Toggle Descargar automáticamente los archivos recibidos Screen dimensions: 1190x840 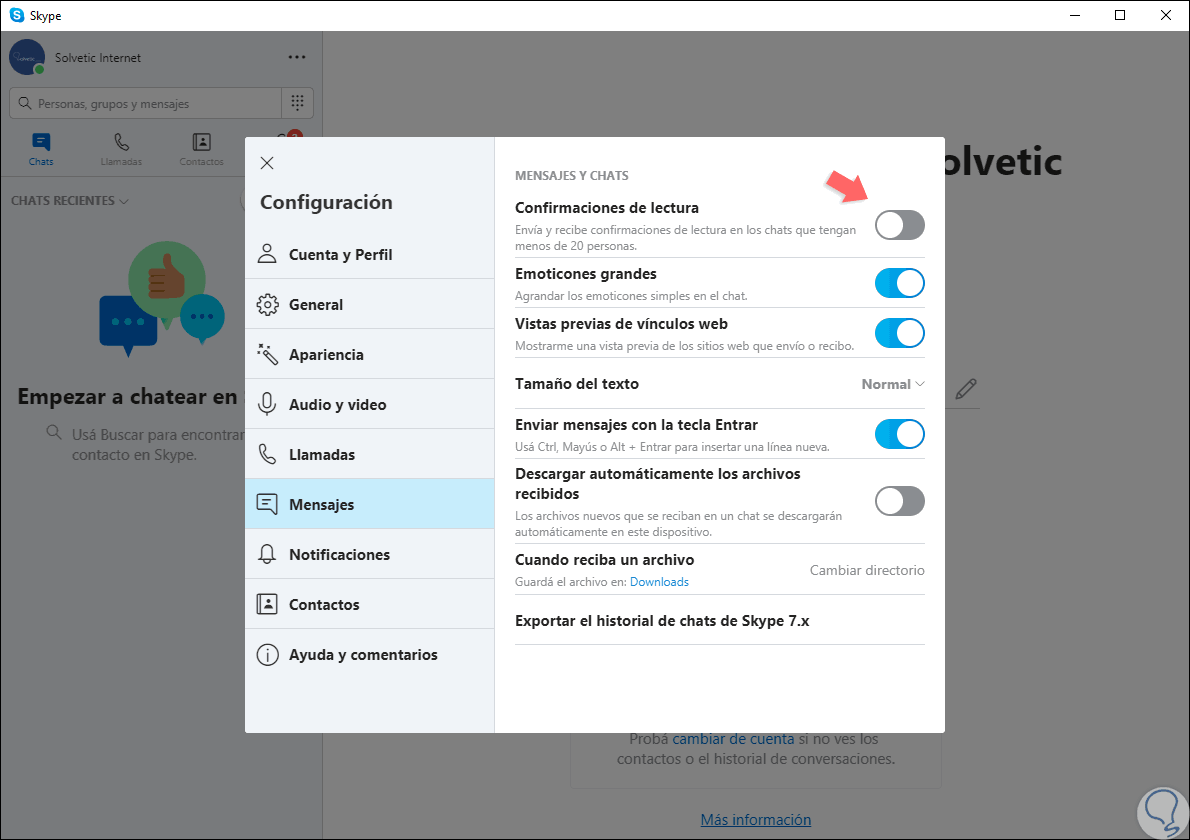(x=899, y=501)
